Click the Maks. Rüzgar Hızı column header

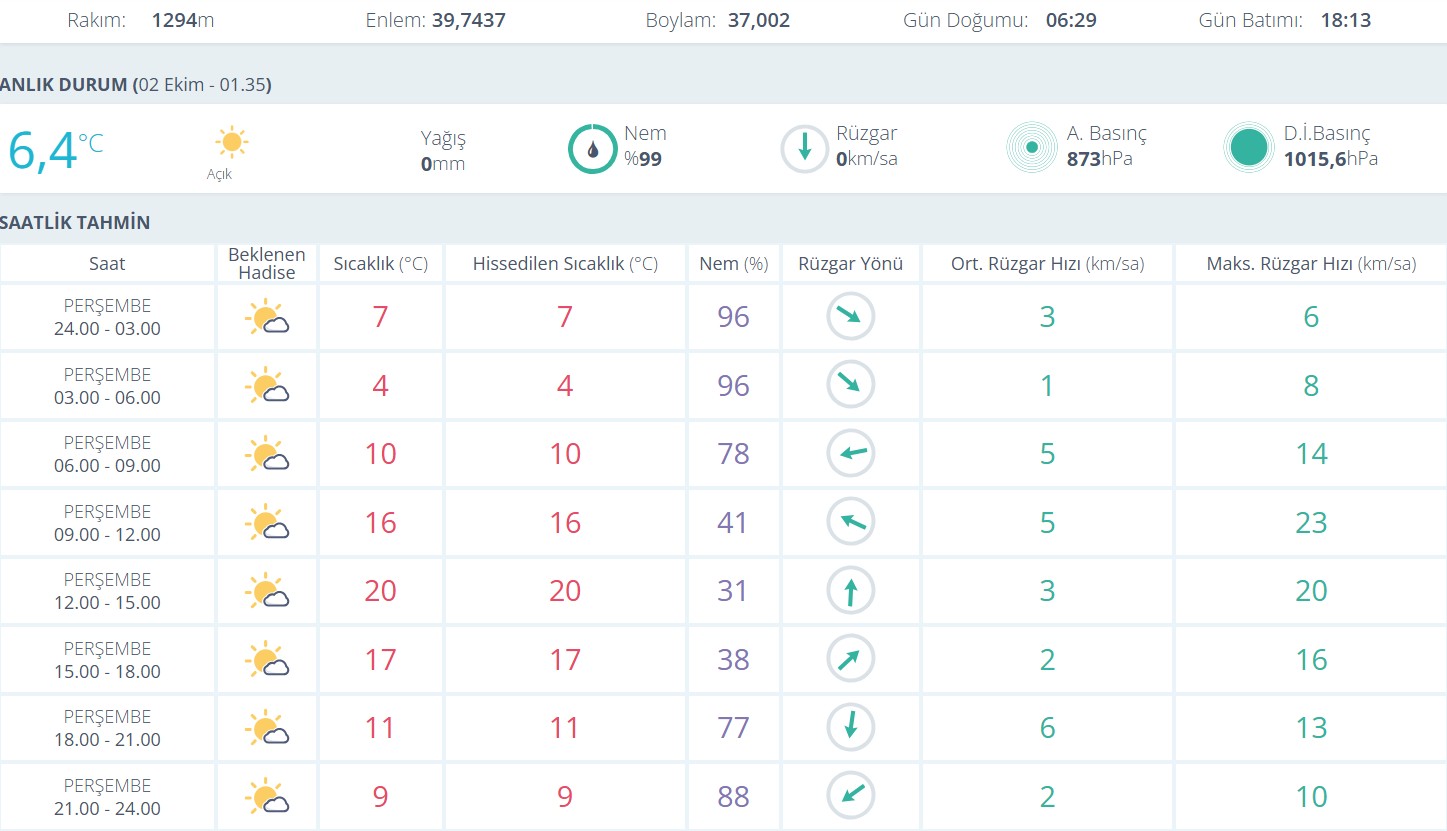click(x=1310, y=264)
